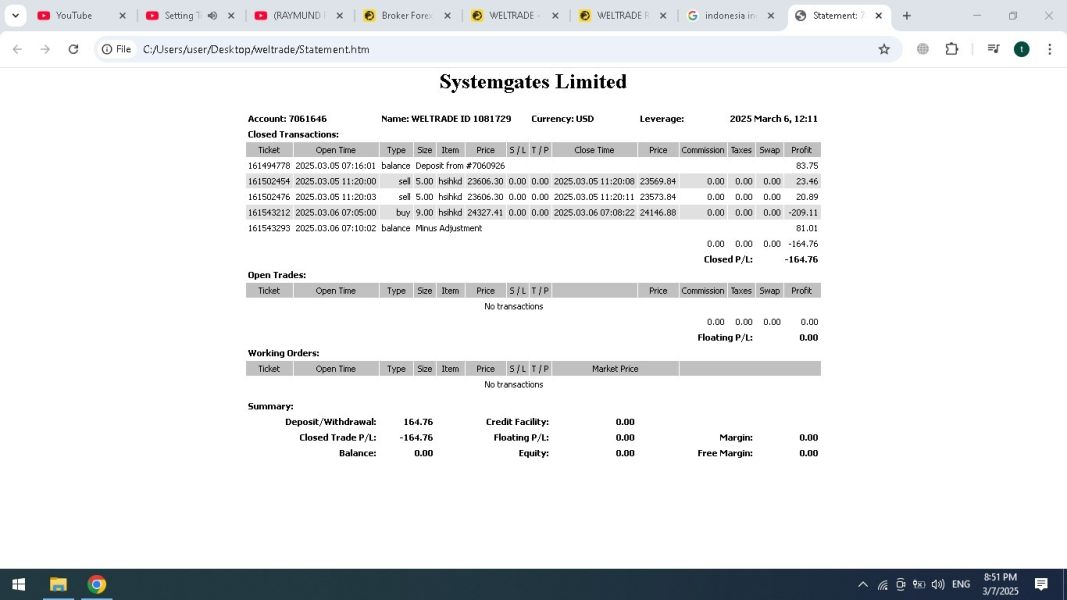The image size is (1067, 600).
Task: Select the Account: 7061646 text
Action: [287, 118]
